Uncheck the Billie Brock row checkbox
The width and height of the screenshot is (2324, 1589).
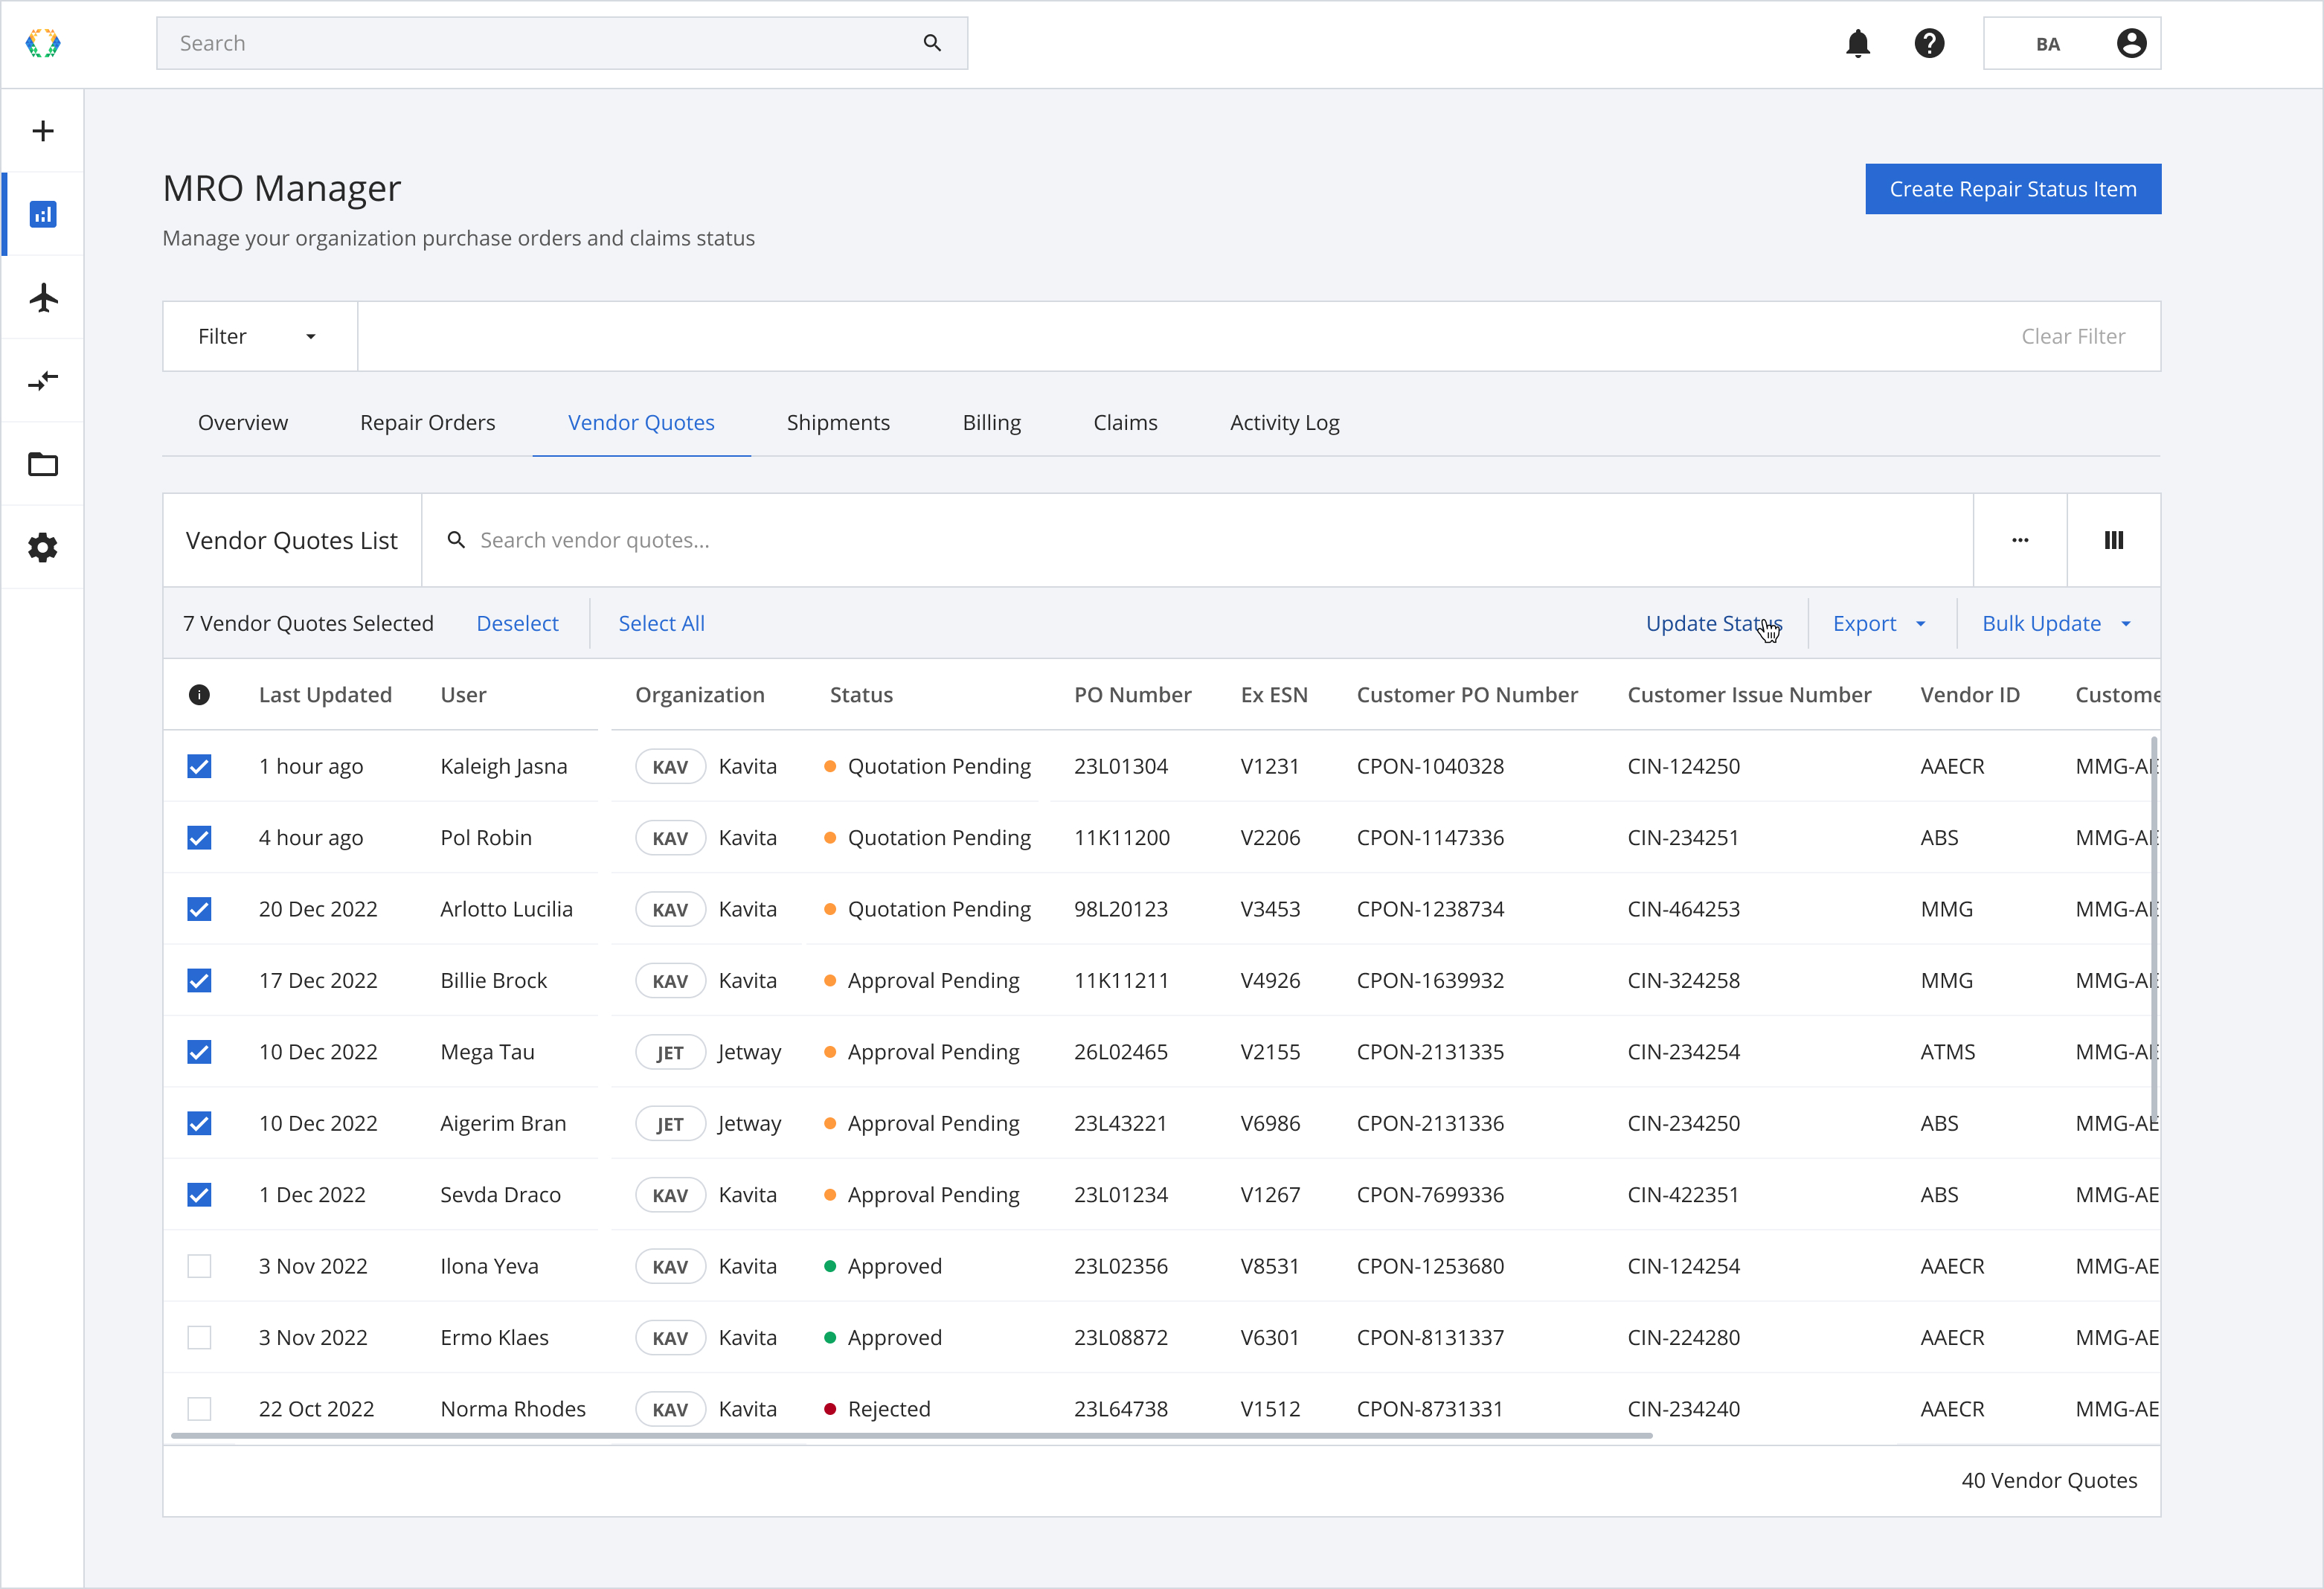click(199, 981)
